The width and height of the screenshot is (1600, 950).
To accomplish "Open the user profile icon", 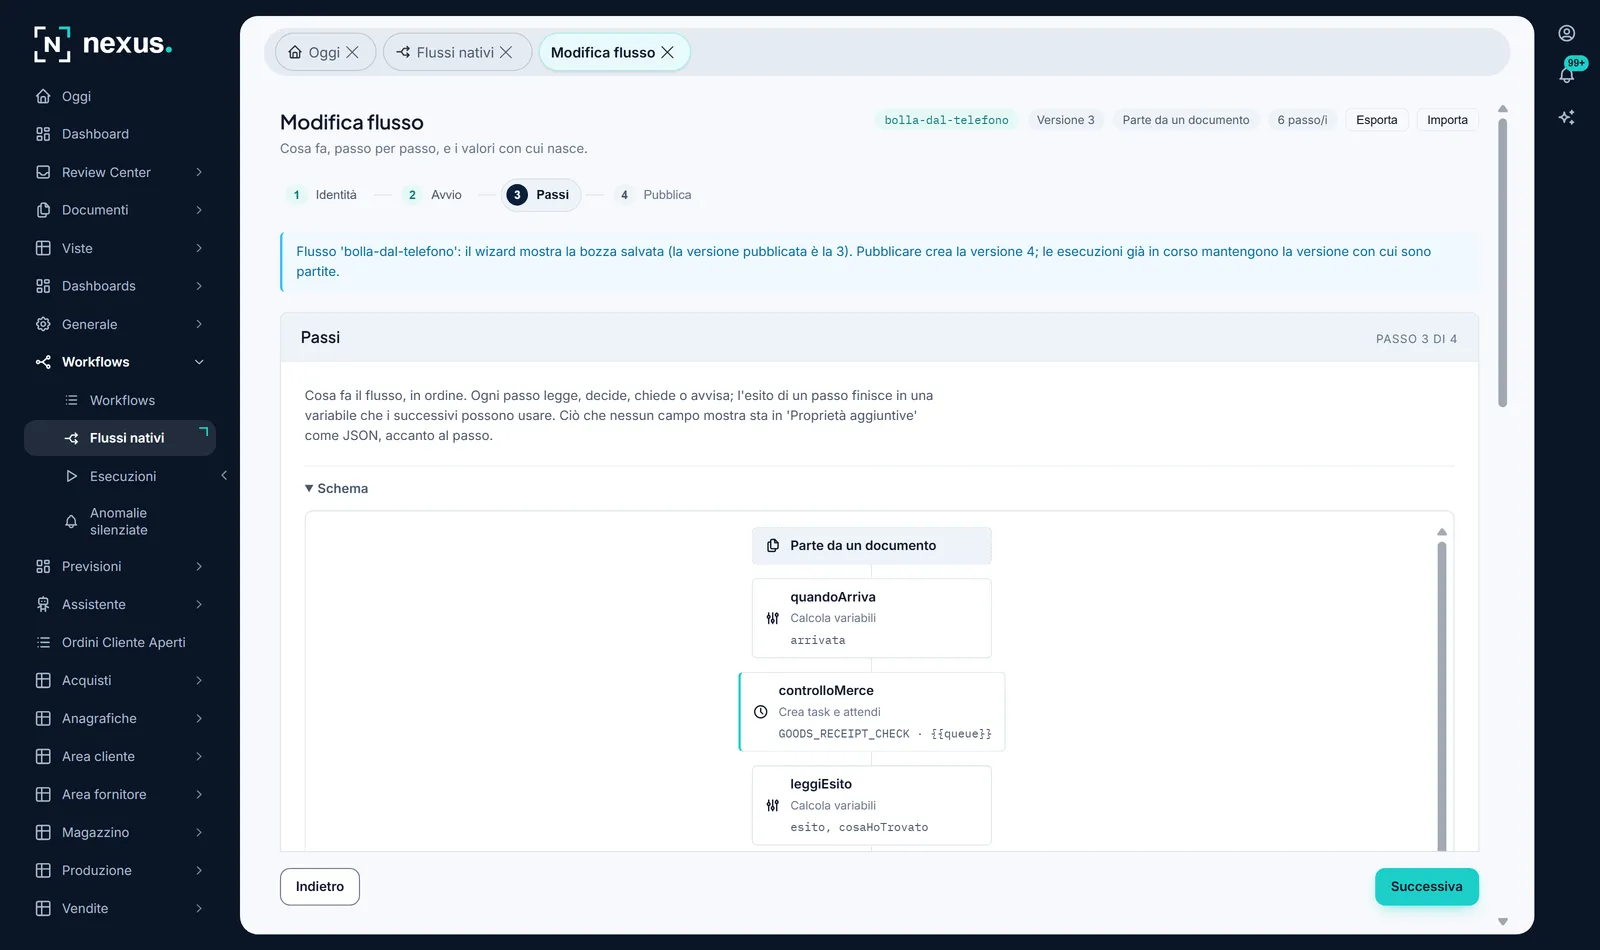I will click(x=1567, y=33).
